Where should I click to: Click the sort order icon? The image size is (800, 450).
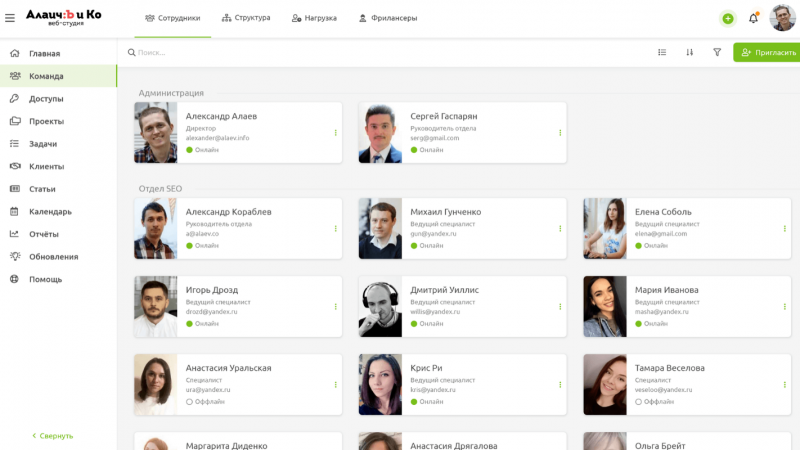click(x=689, y=52)
